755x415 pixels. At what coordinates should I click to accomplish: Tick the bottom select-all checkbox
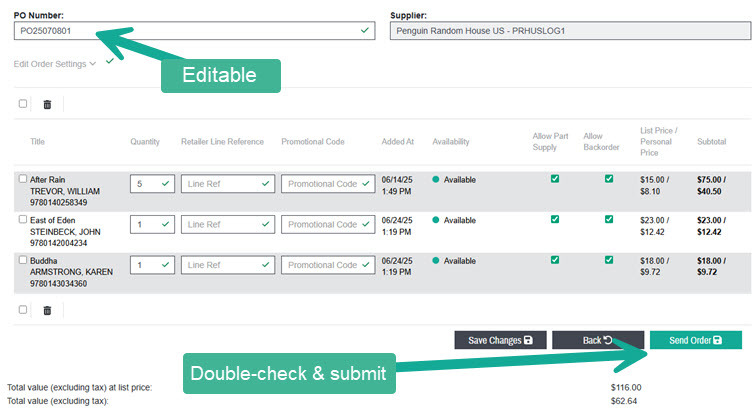(23, 310)
